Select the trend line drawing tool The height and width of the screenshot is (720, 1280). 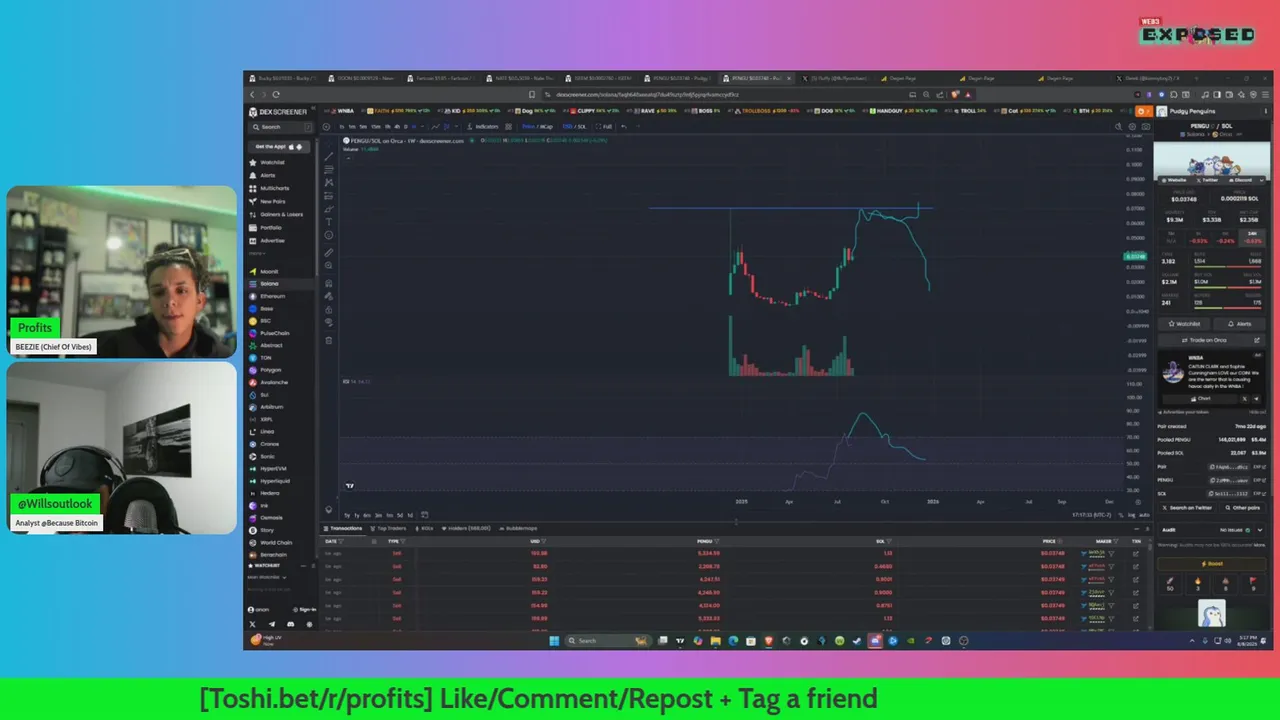pyautogui.click(x=329, y=156)
